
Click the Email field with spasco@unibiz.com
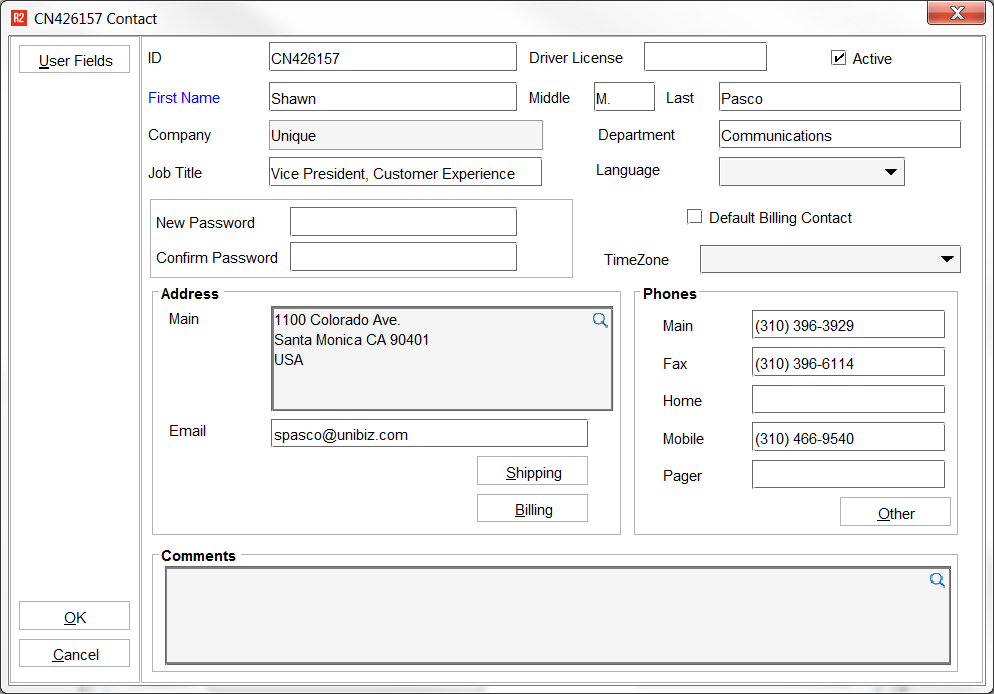point(429,434)
